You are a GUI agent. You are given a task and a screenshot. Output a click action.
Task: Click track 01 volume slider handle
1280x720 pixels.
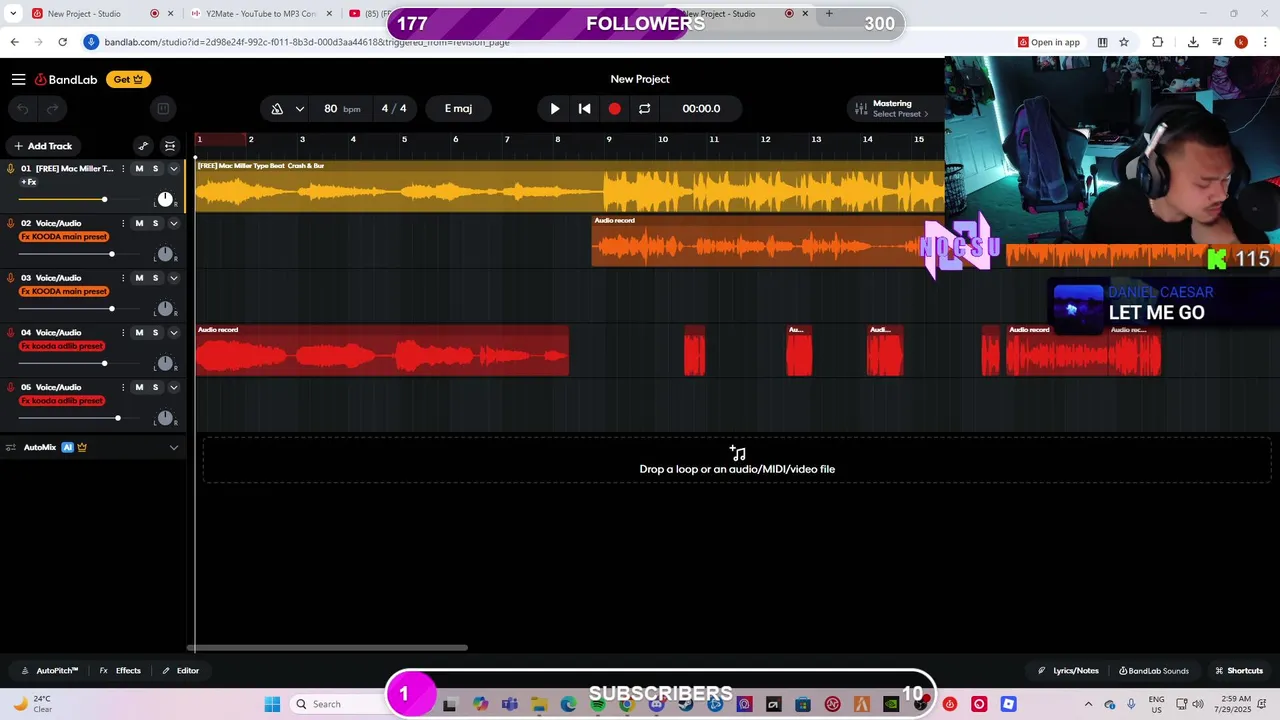tap(104, 200)
